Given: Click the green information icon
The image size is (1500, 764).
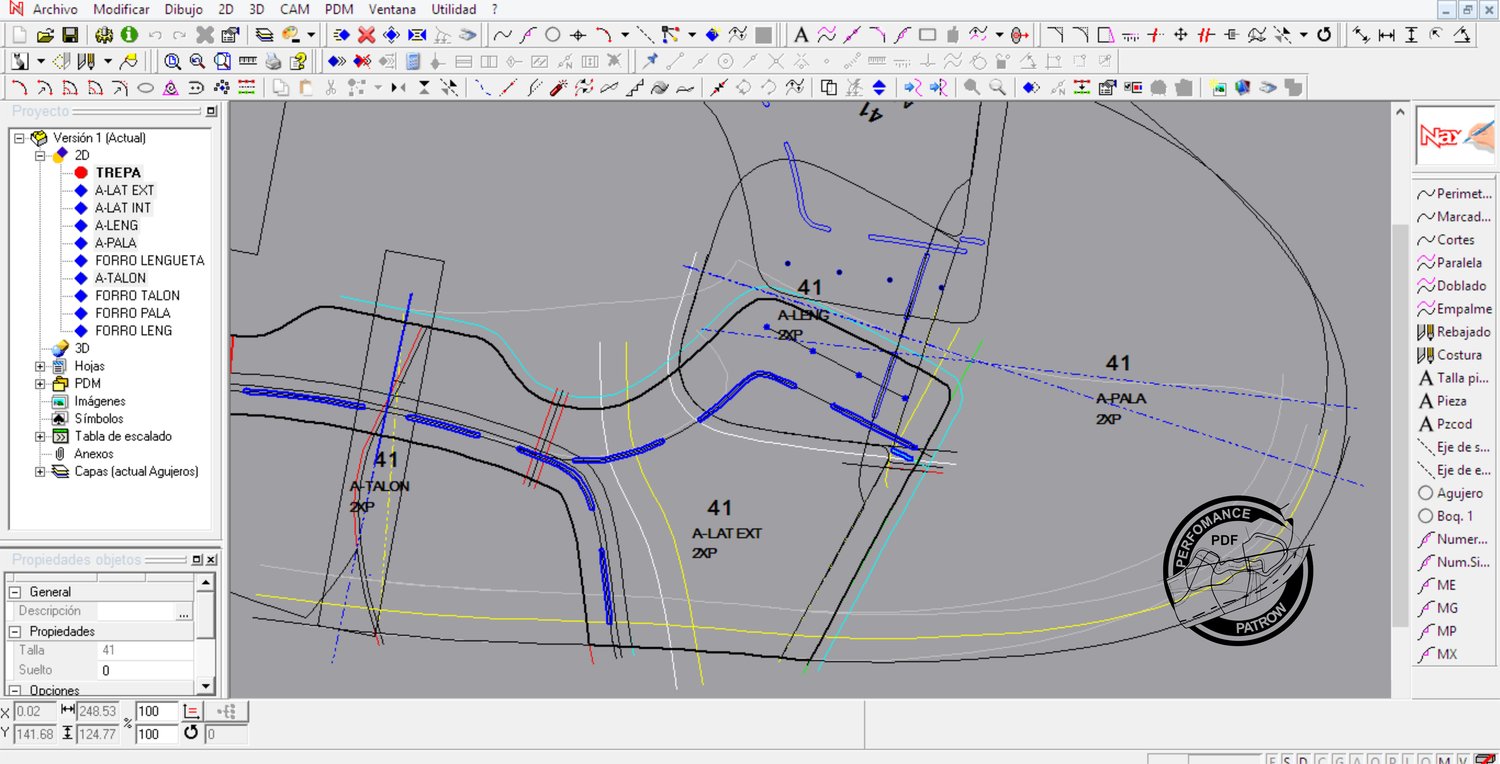Looking at the screenshot, I should [129, 35].
